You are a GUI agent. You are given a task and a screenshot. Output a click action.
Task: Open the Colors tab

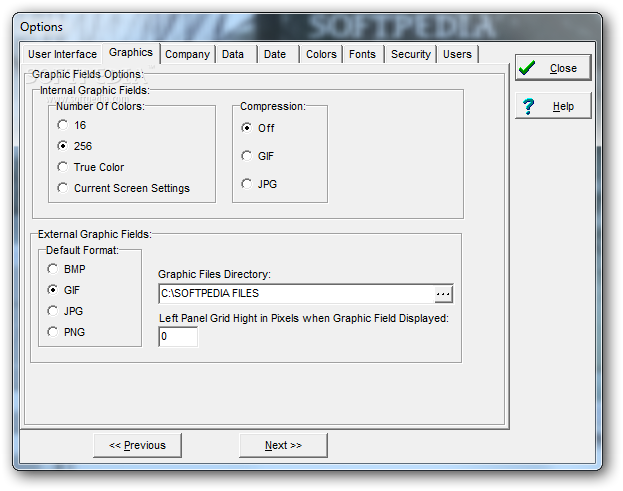(x=321, y=54)
